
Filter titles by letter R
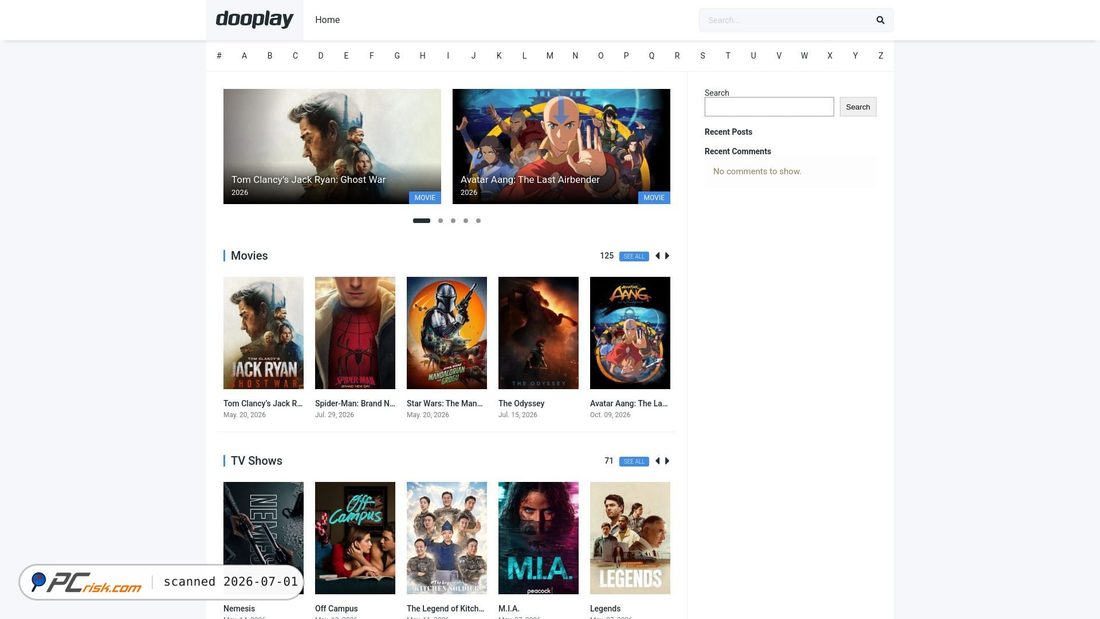(677, 55)
